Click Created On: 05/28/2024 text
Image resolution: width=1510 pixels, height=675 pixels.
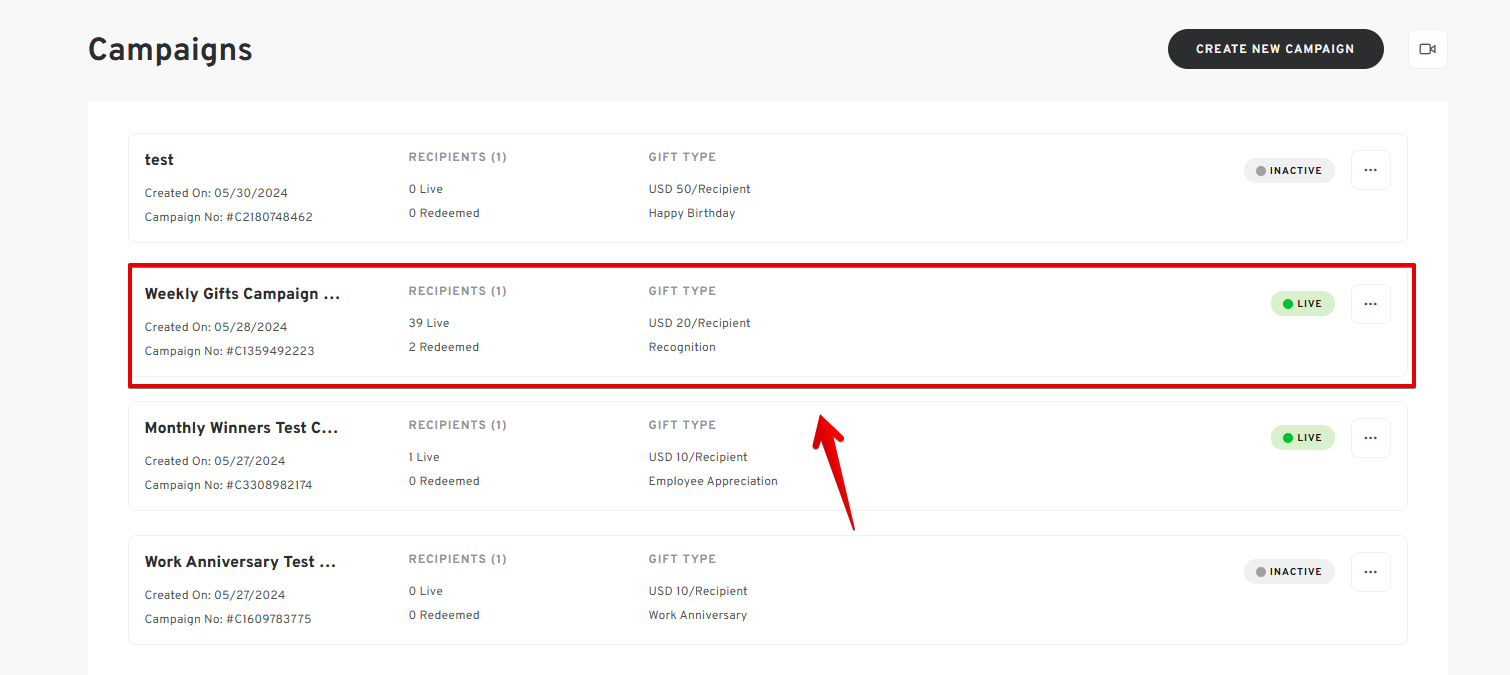click(216, 327)
